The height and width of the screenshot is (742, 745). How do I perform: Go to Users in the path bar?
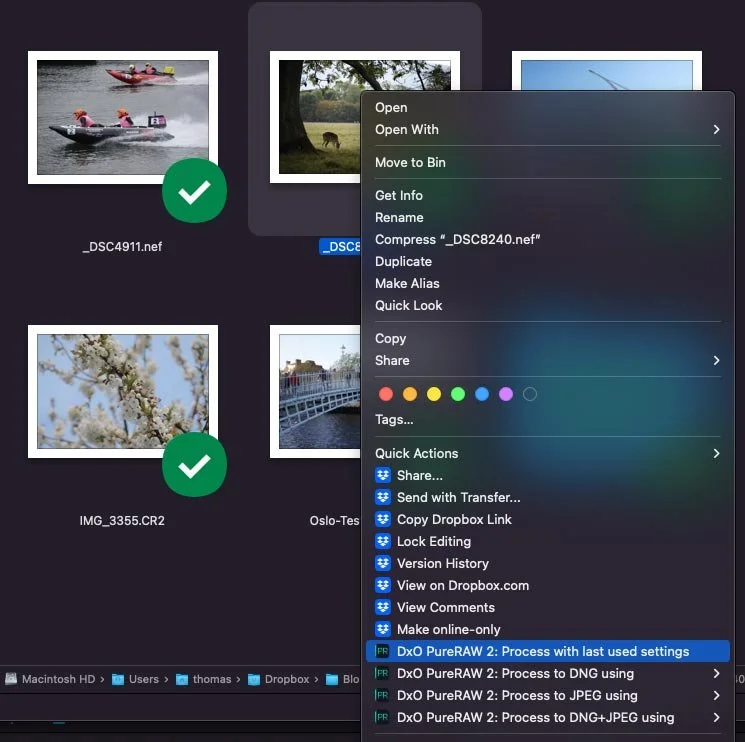[x=143, y=679]
